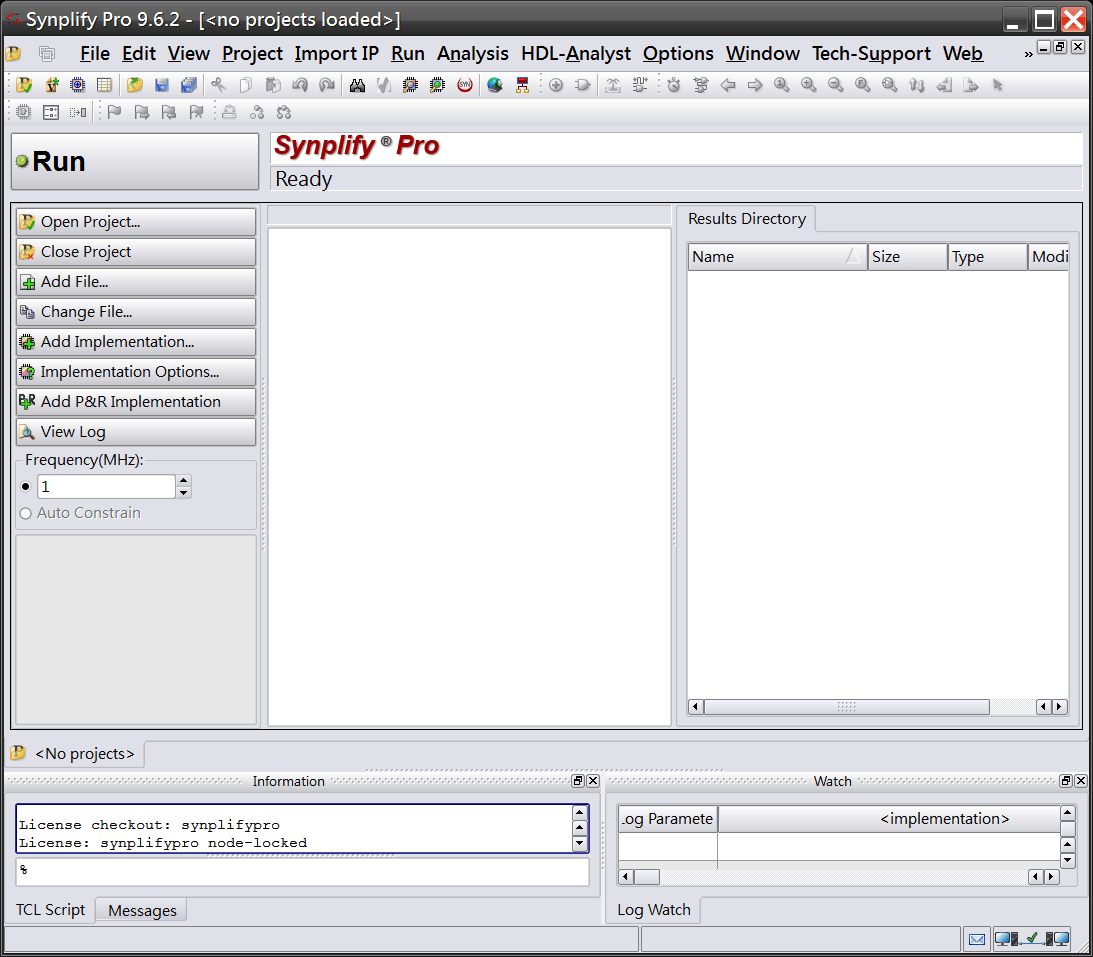Select the Frequency (MHz) radio button
Image resolution: width=1093 pixels, height=957 pixels.
(x=26, y=487)
